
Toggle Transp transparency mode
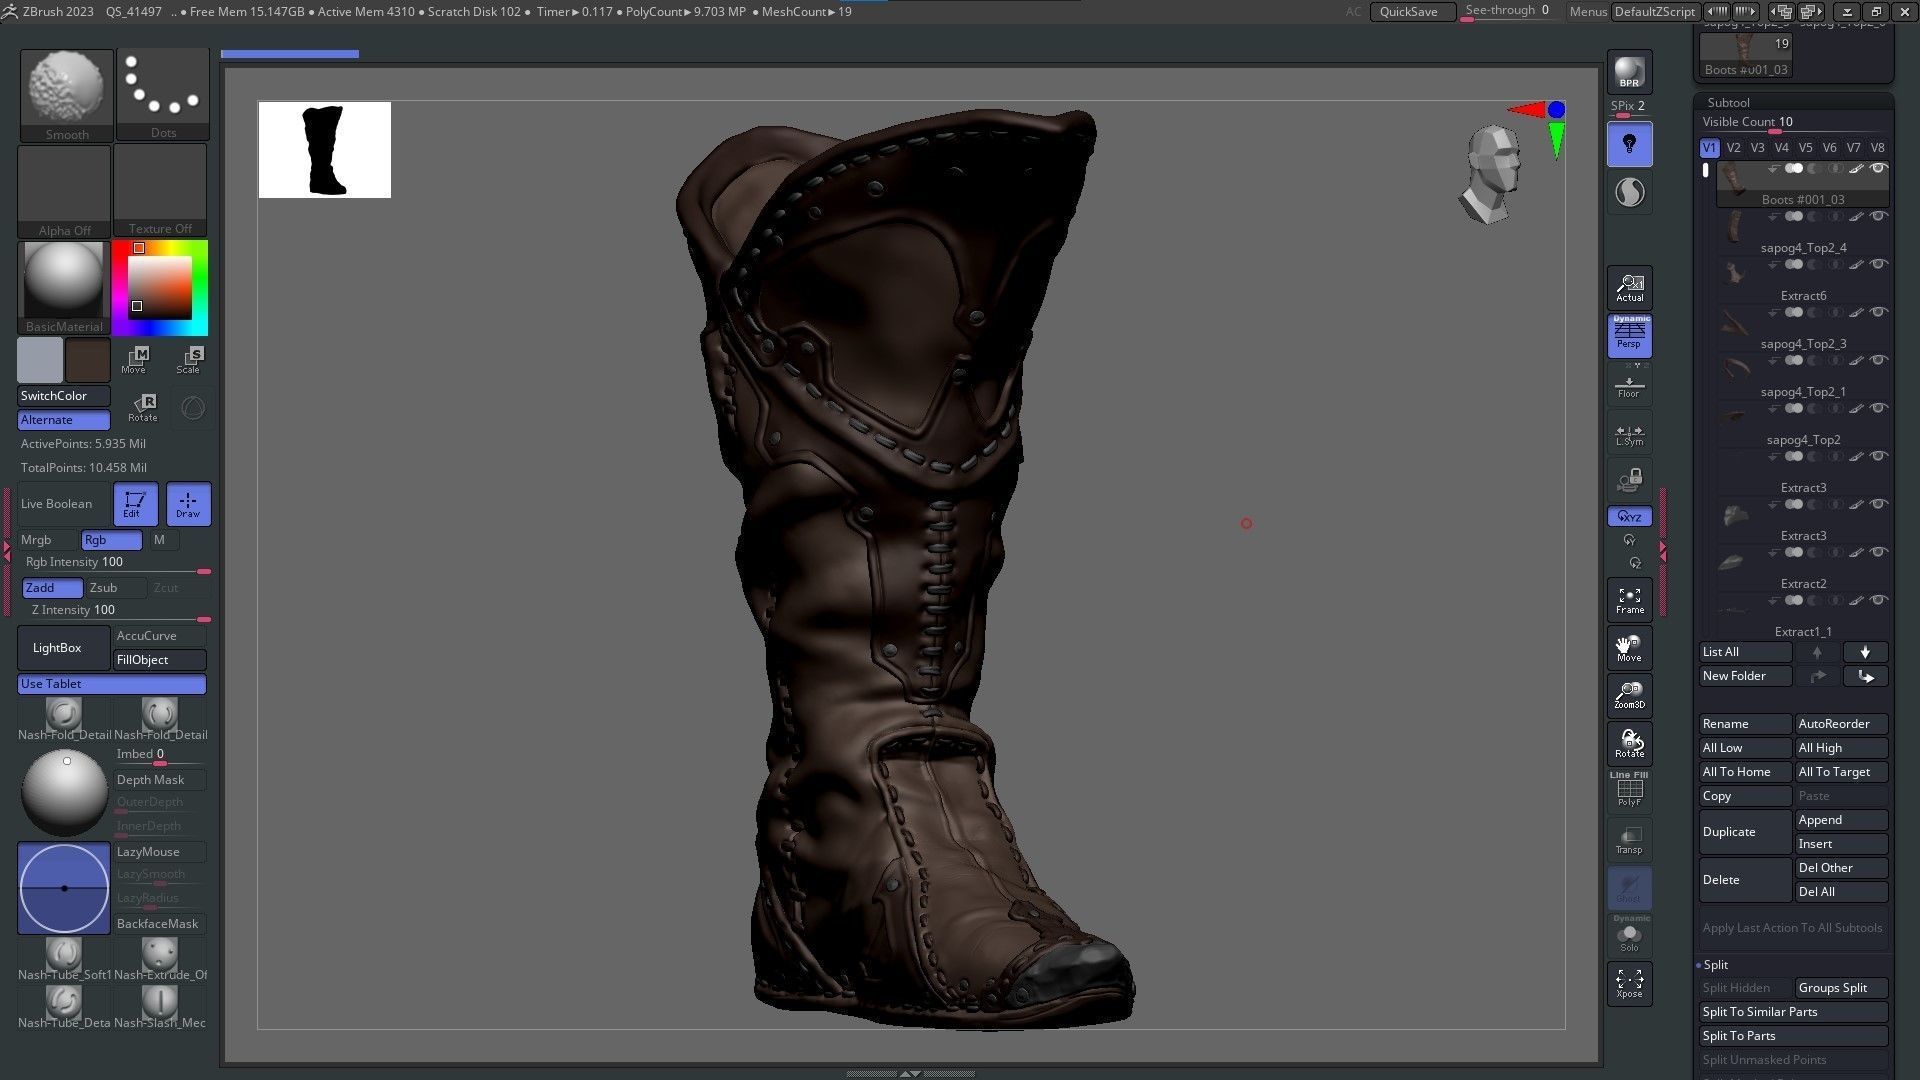click(1629, 839)
